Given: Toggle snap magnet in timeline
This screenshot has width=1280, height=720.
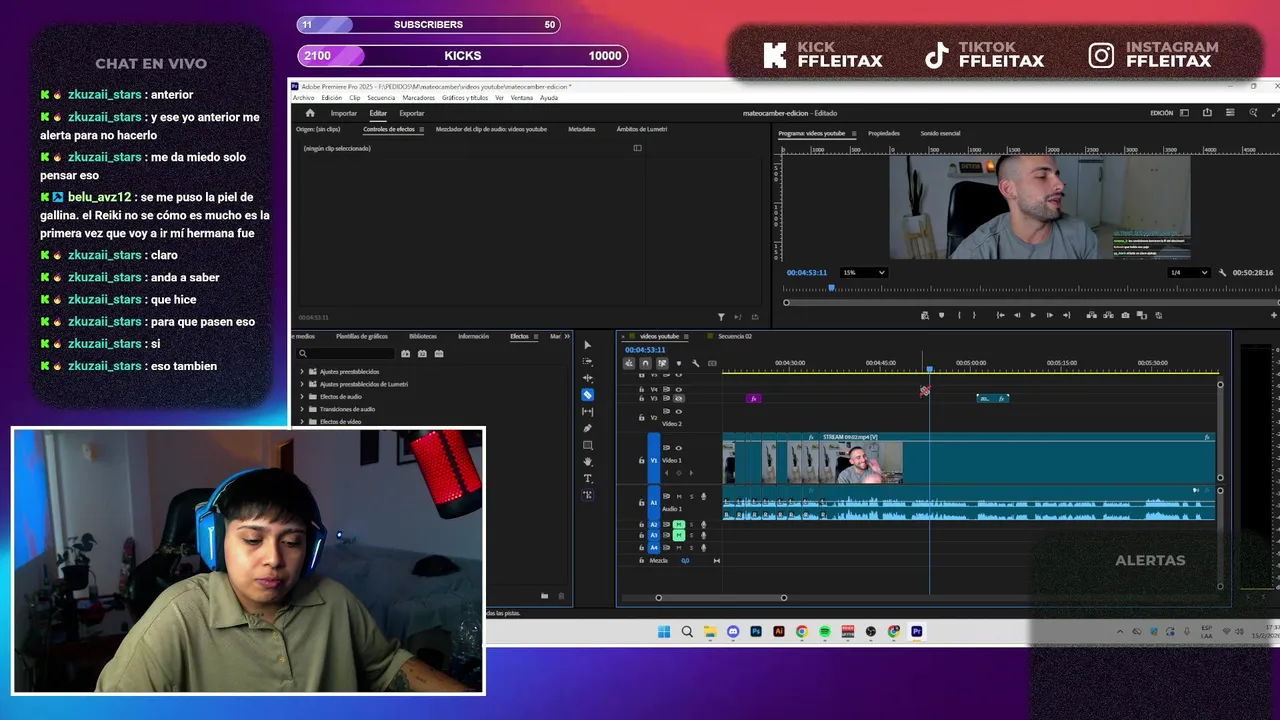Looking at the screenshot, I should point(645,363).
